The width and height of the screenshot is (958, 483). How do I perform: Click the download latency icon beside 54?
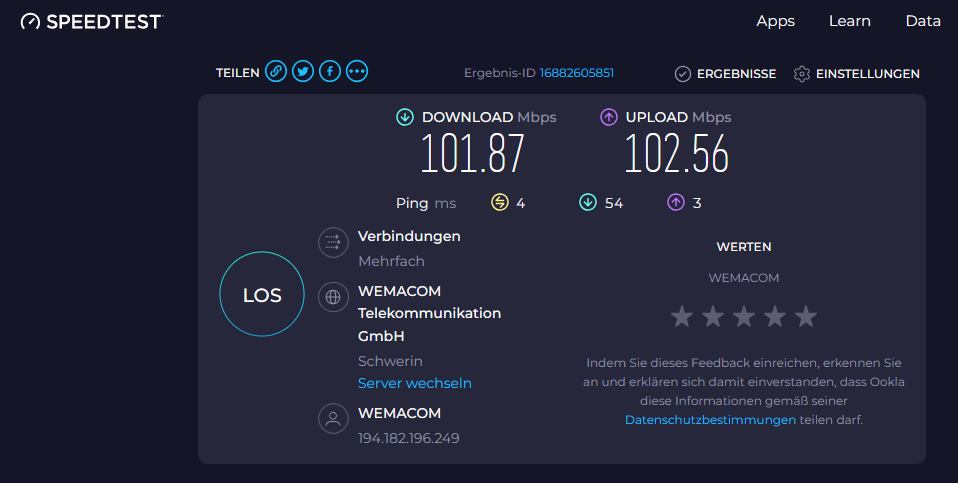[x=588, y=202]
